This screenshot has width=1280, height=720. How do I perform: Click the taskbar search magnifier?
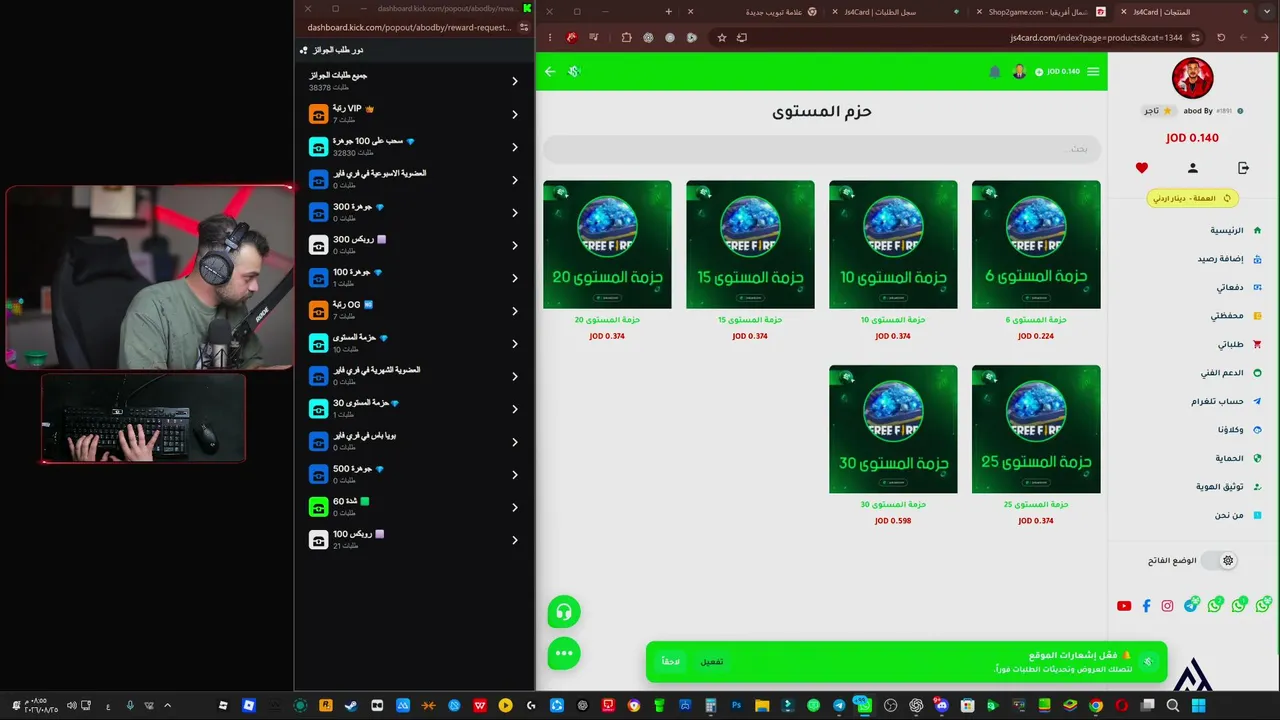click(x=1173, y=706)
